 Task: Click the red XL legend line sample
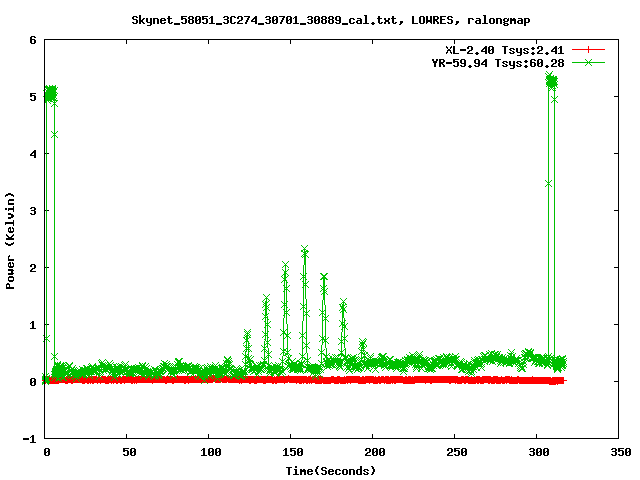click(588, 50)
